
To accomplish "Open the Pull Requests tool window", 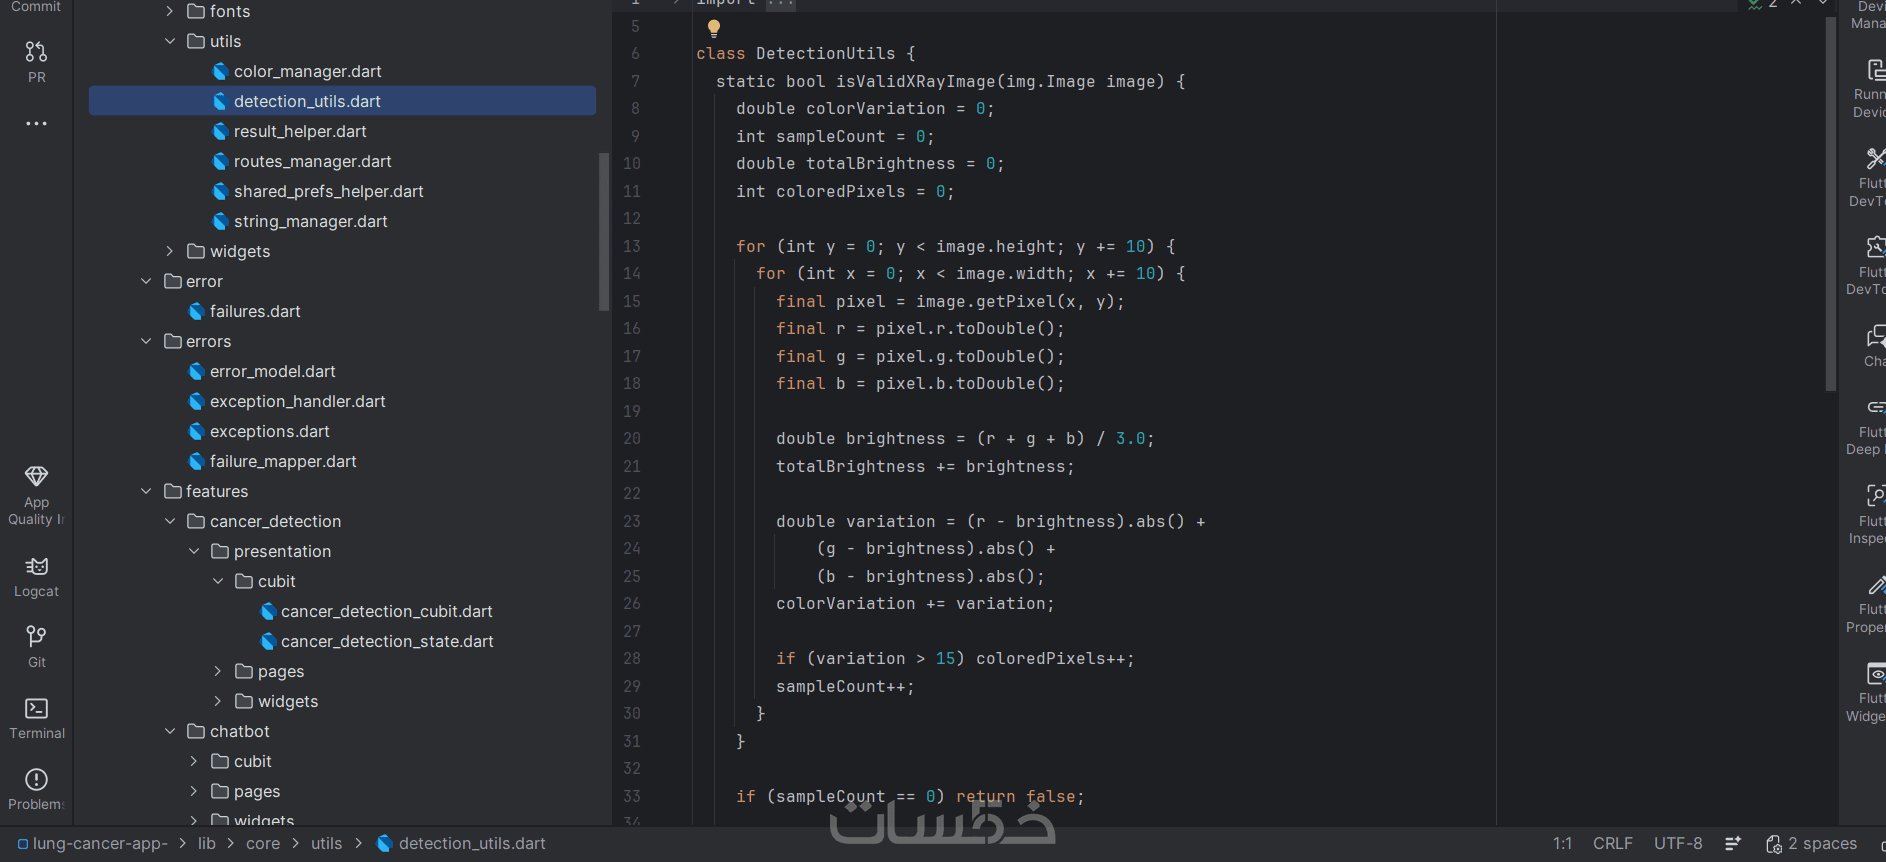I will (x=36, y=61).
